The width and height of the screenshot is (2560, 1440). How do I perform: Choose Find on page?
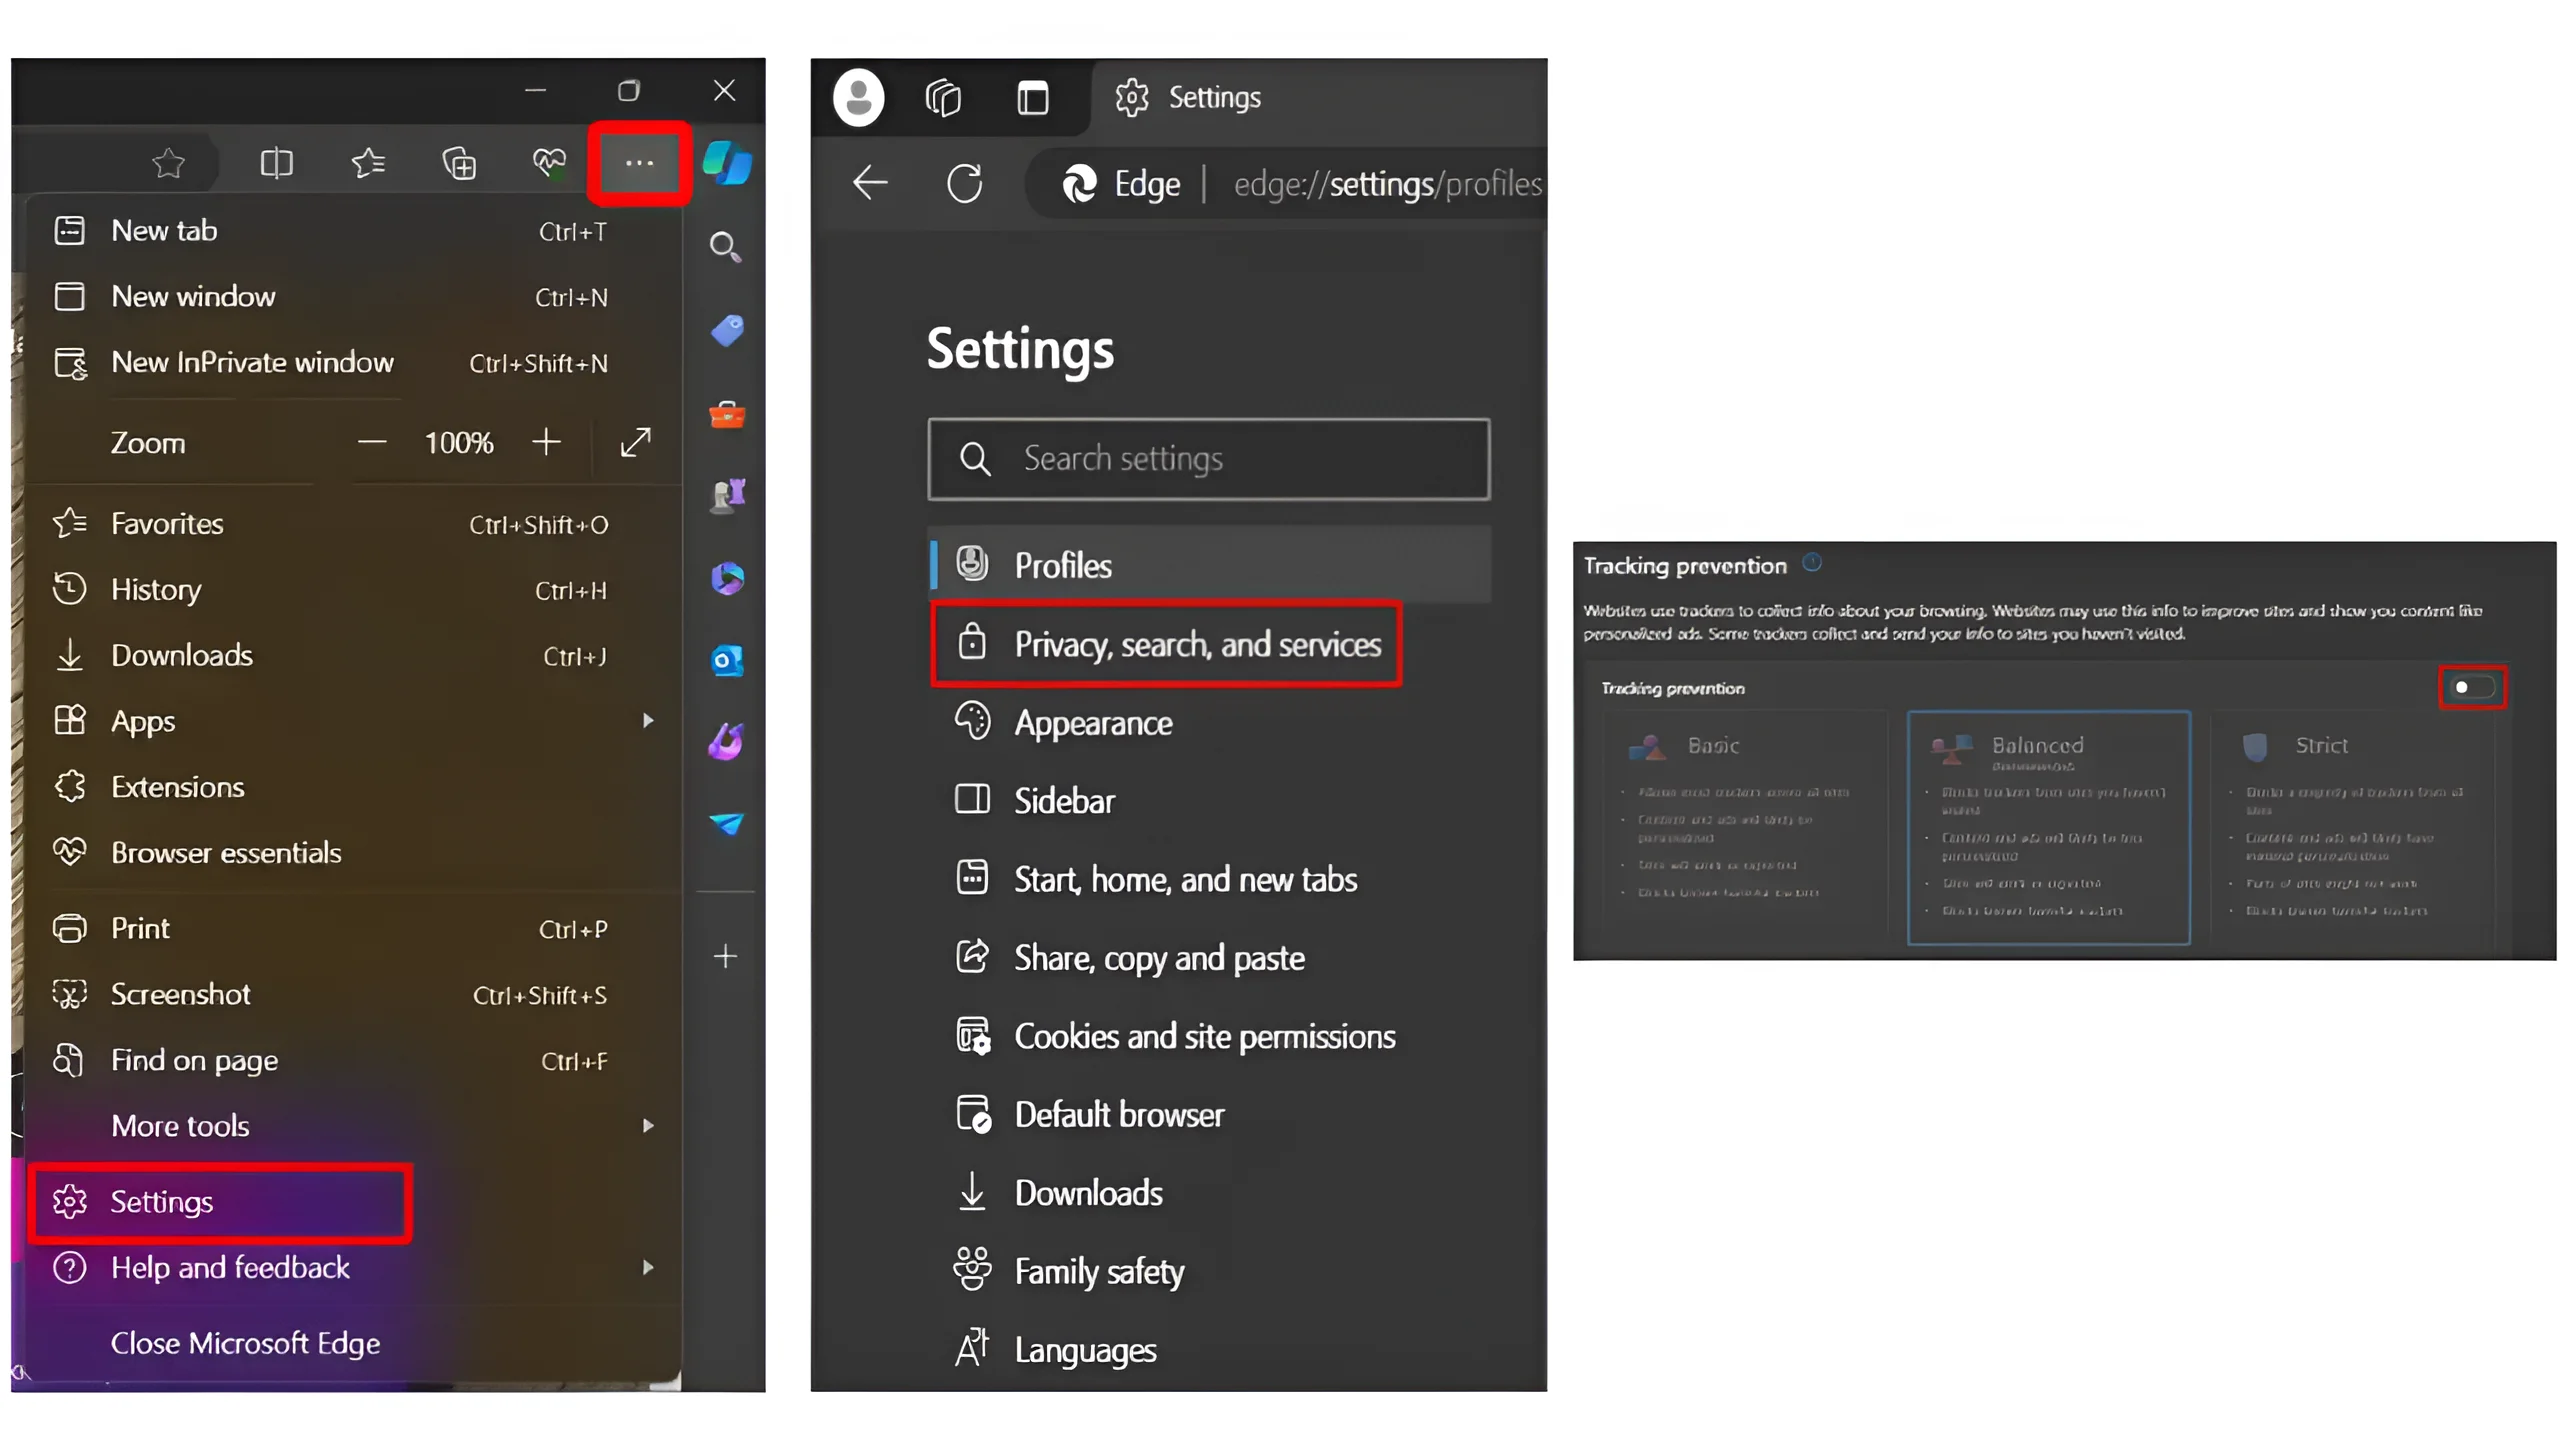click(355, 1060)
